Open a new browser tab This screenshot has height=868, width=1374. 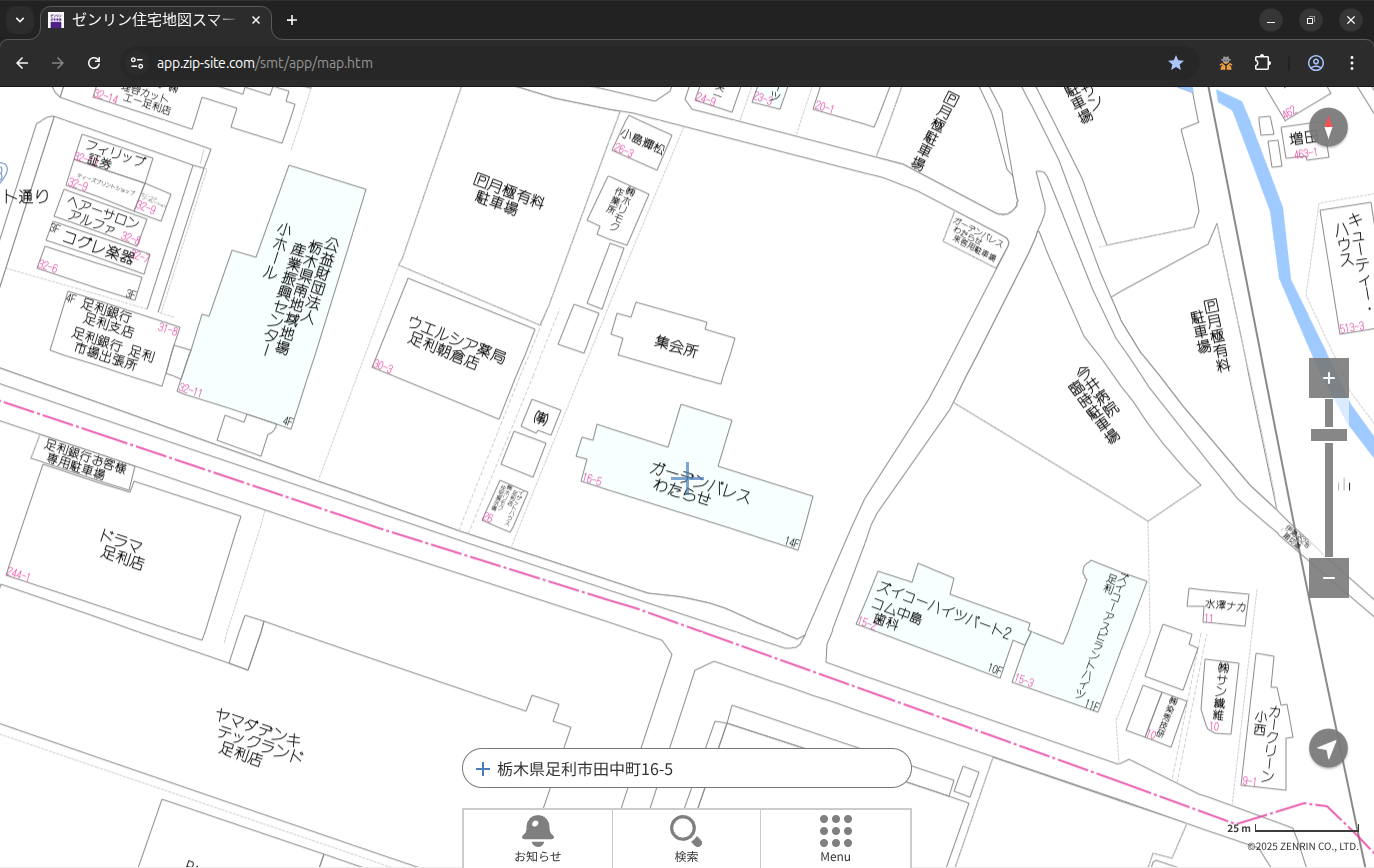coord(292,20)
